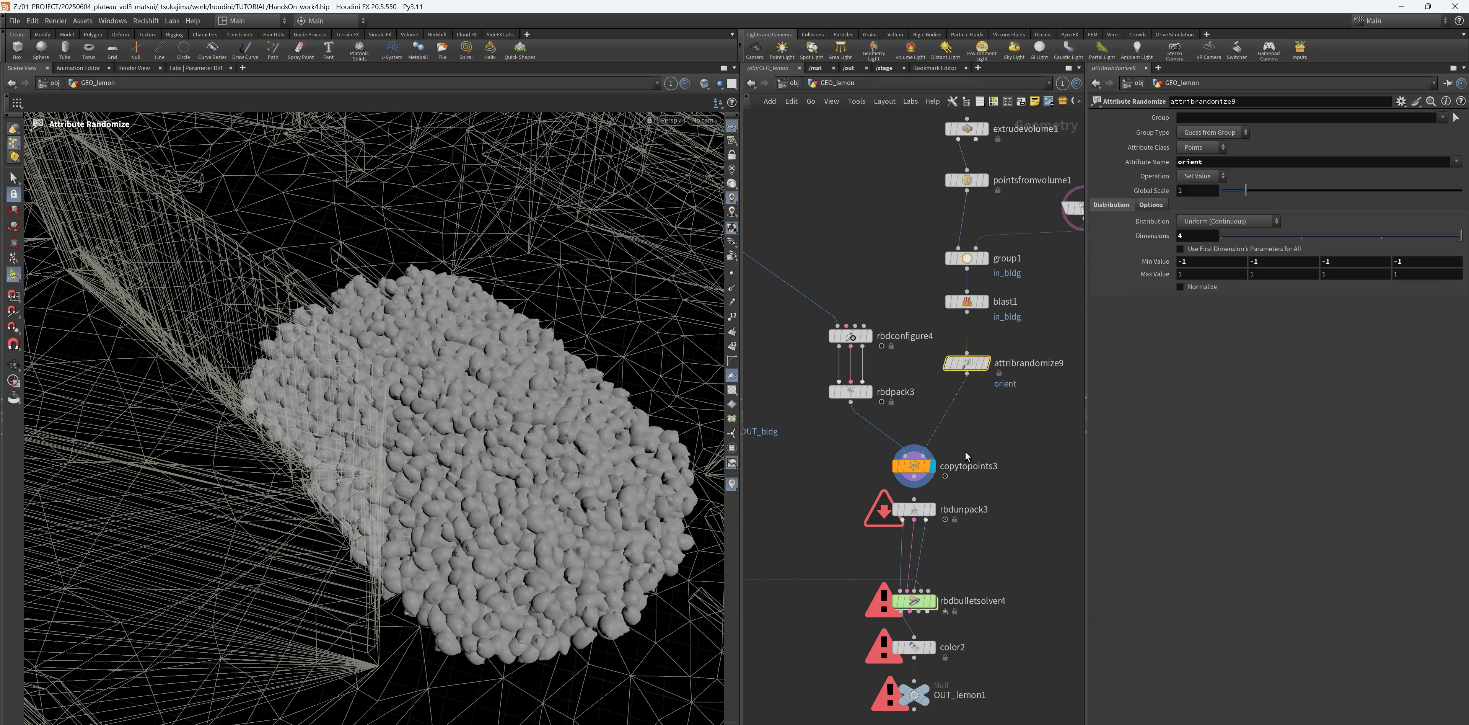Open the Attribute Class dropdown
The image size is (1469, 725).
tap(1202, 147)
